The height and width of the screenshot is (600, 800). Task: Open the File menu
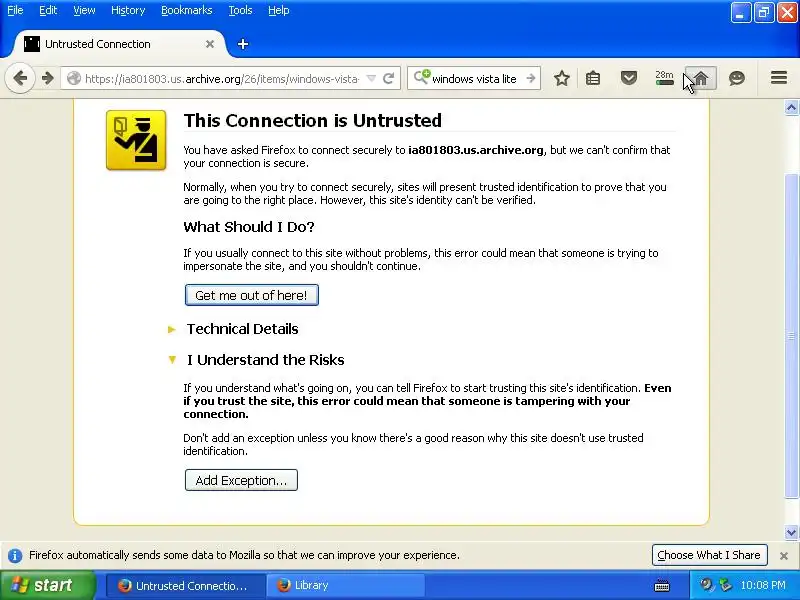point(15,10)
